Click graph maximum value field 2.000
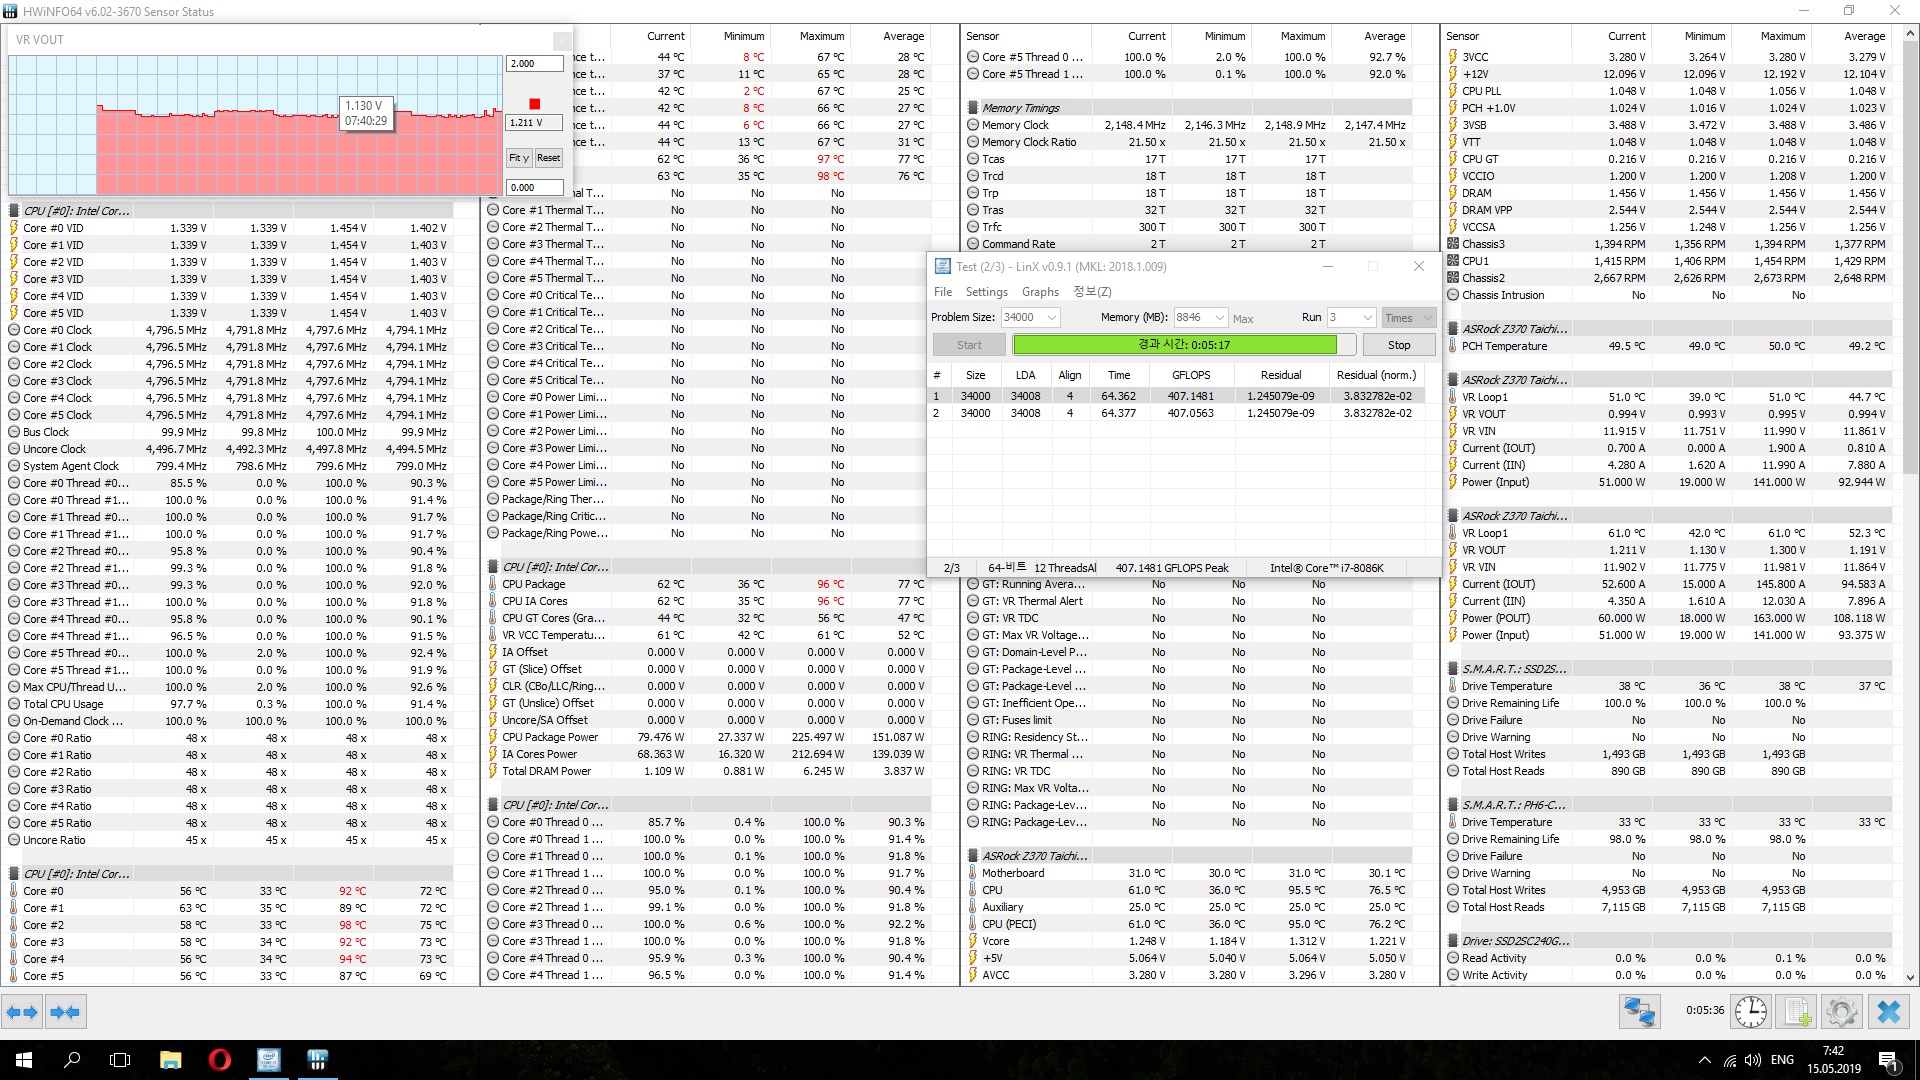The height and width of the screenshot is (1080, 1920). tap(533, 63)
